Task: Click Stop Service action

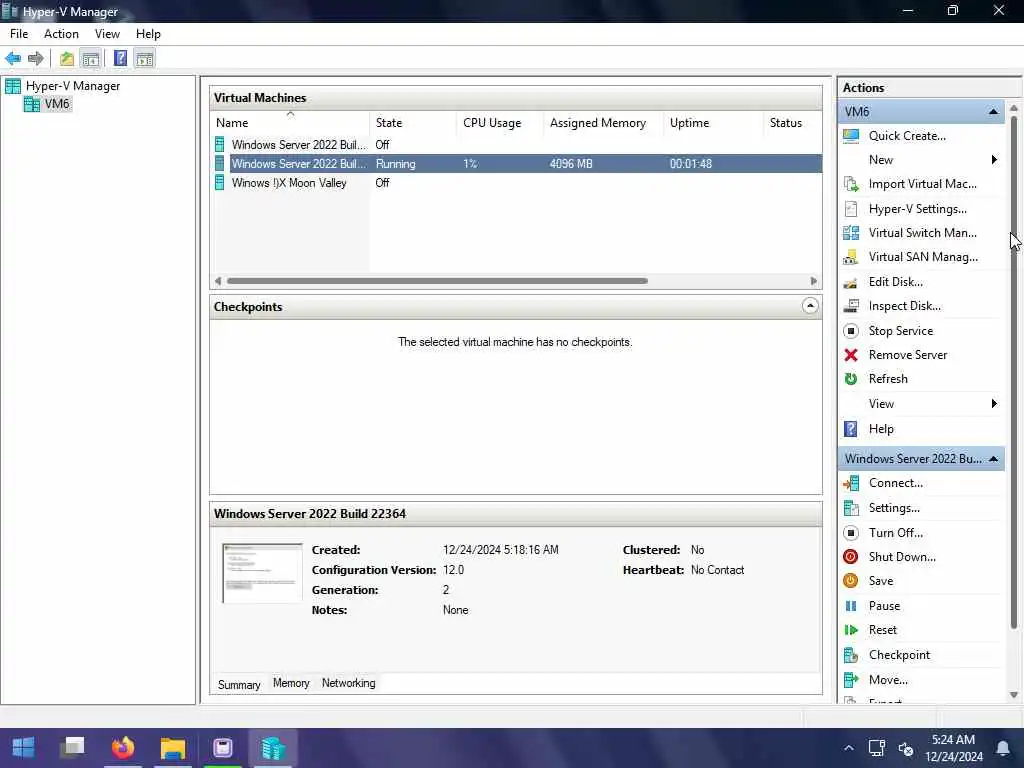Action: [x=901, y=331]
